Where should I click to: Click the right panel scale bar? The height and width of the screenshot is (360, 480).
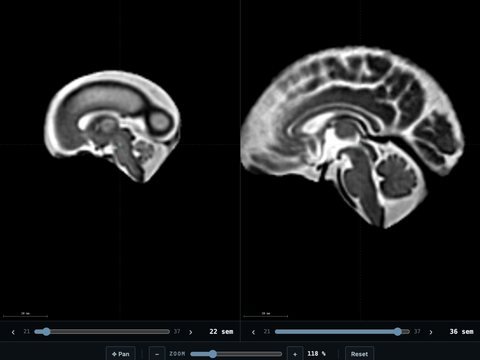pyautogui.click(x=266, y=315)
